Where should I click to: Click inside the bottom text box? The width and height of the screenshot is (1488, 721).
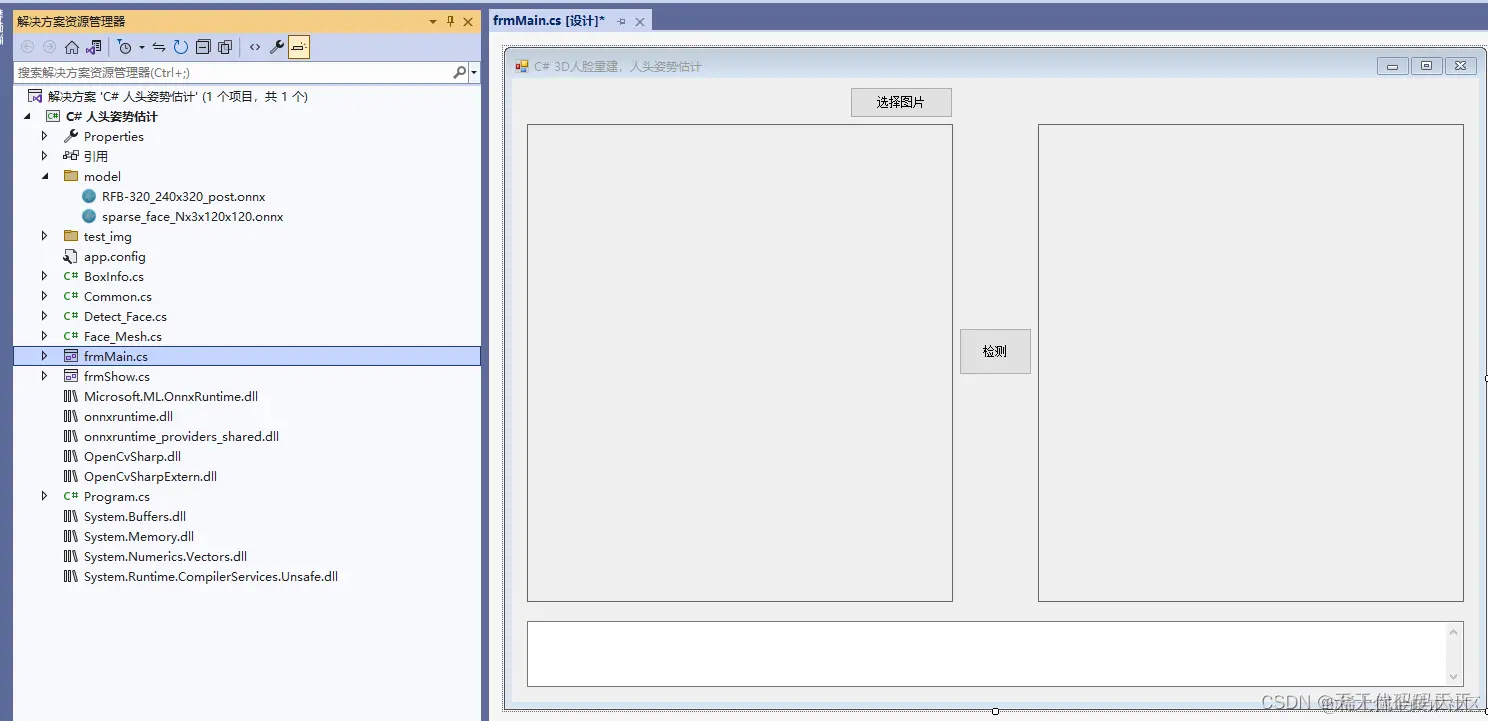tap(986, 654)
